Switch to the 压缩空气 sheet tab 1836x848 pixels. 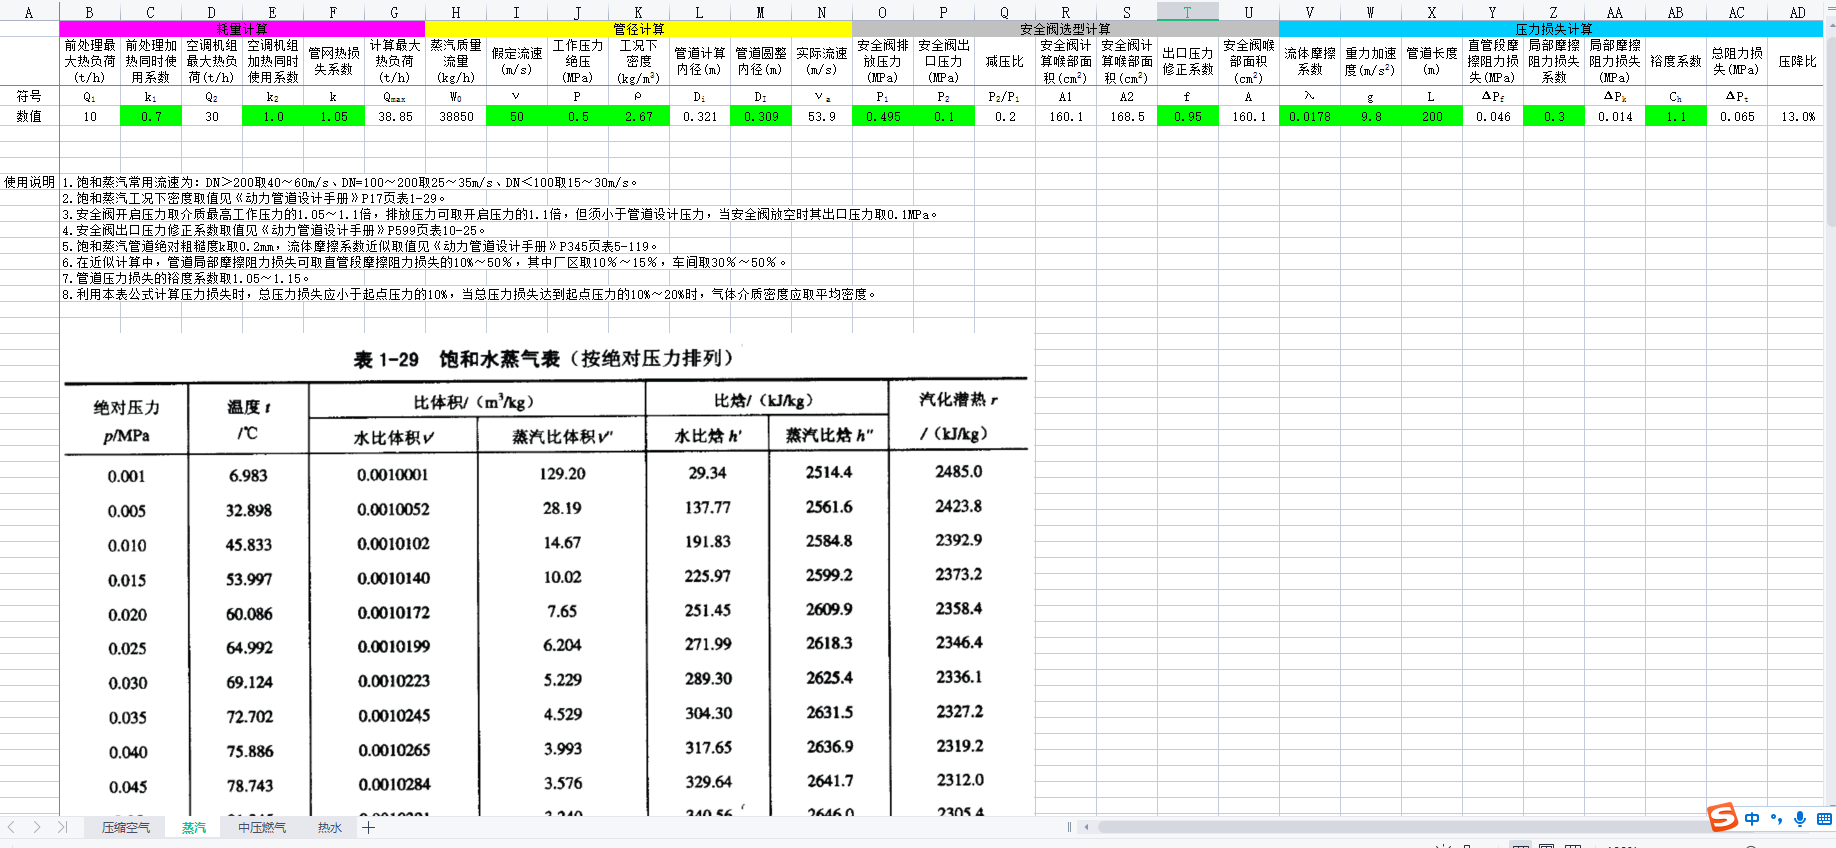click(126, 827)
